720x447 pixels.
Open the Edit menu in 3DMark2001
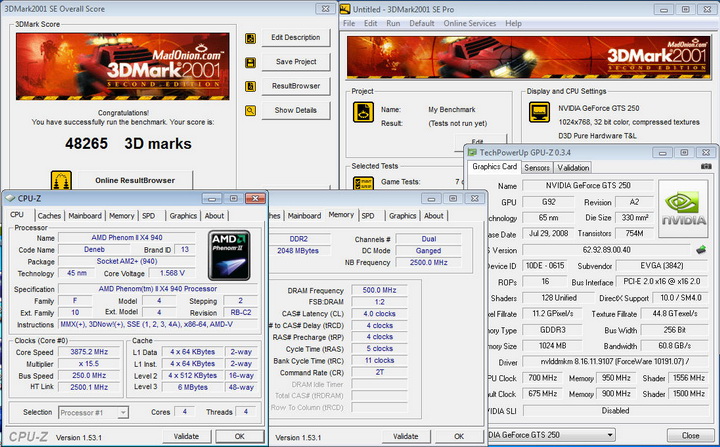tap(371, 23)
